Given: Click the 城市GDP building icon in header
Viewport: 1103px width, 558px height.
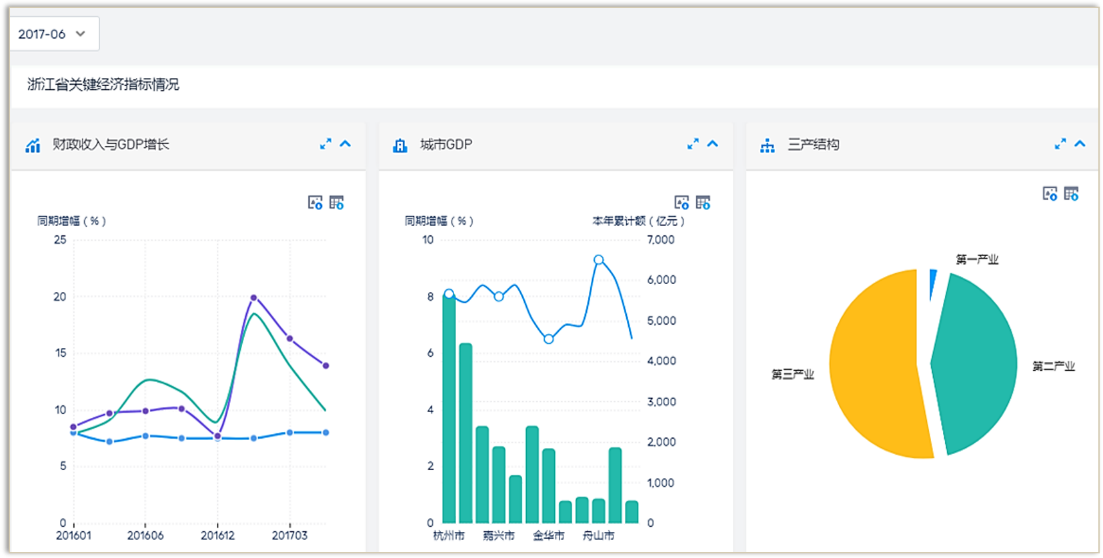Looking at the screenshot, I should [400, 145].
